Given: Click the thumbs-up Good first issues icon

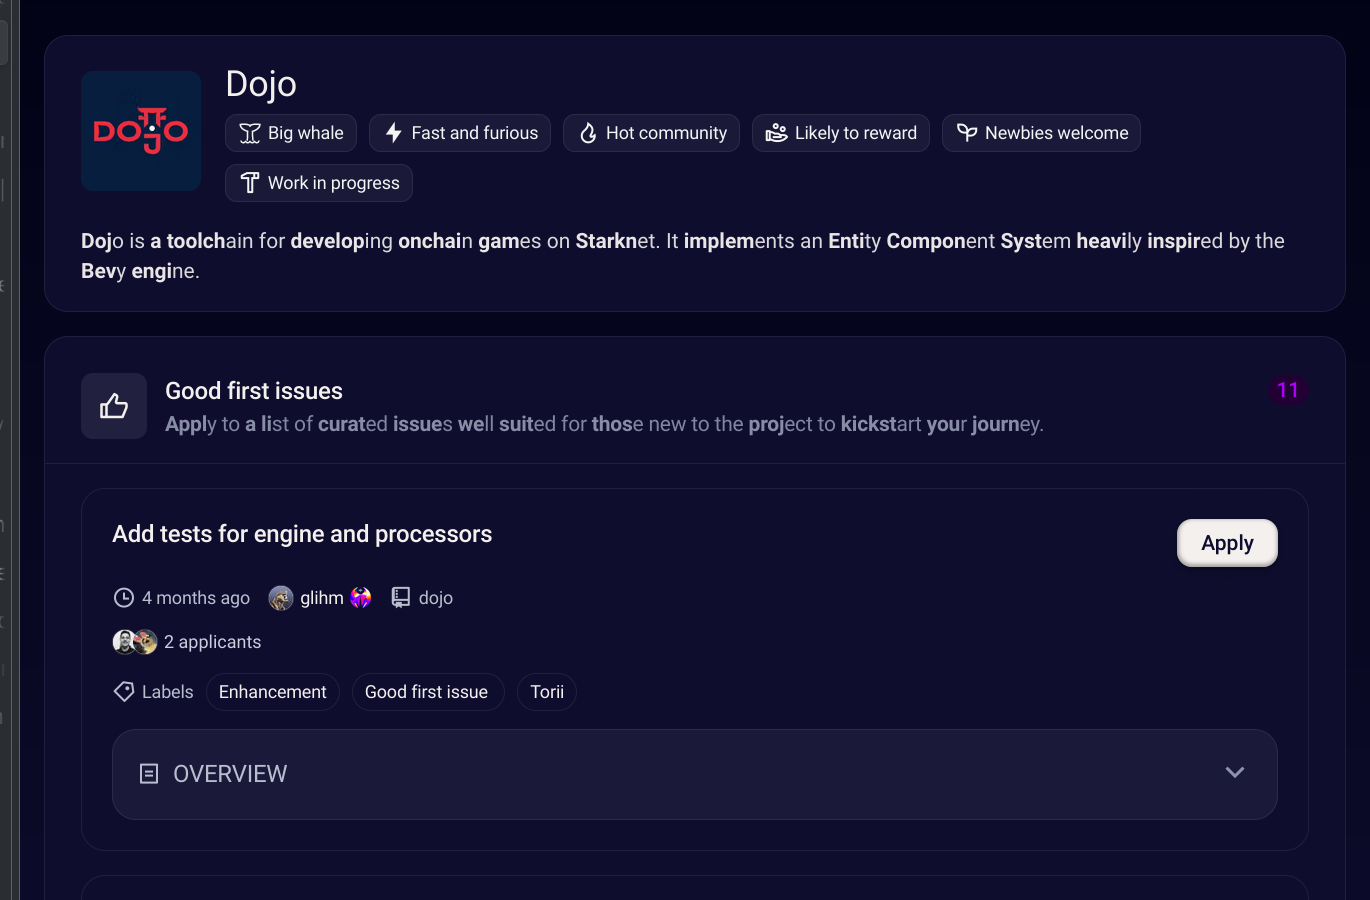Looking at the screenshot, I should 114,406.
